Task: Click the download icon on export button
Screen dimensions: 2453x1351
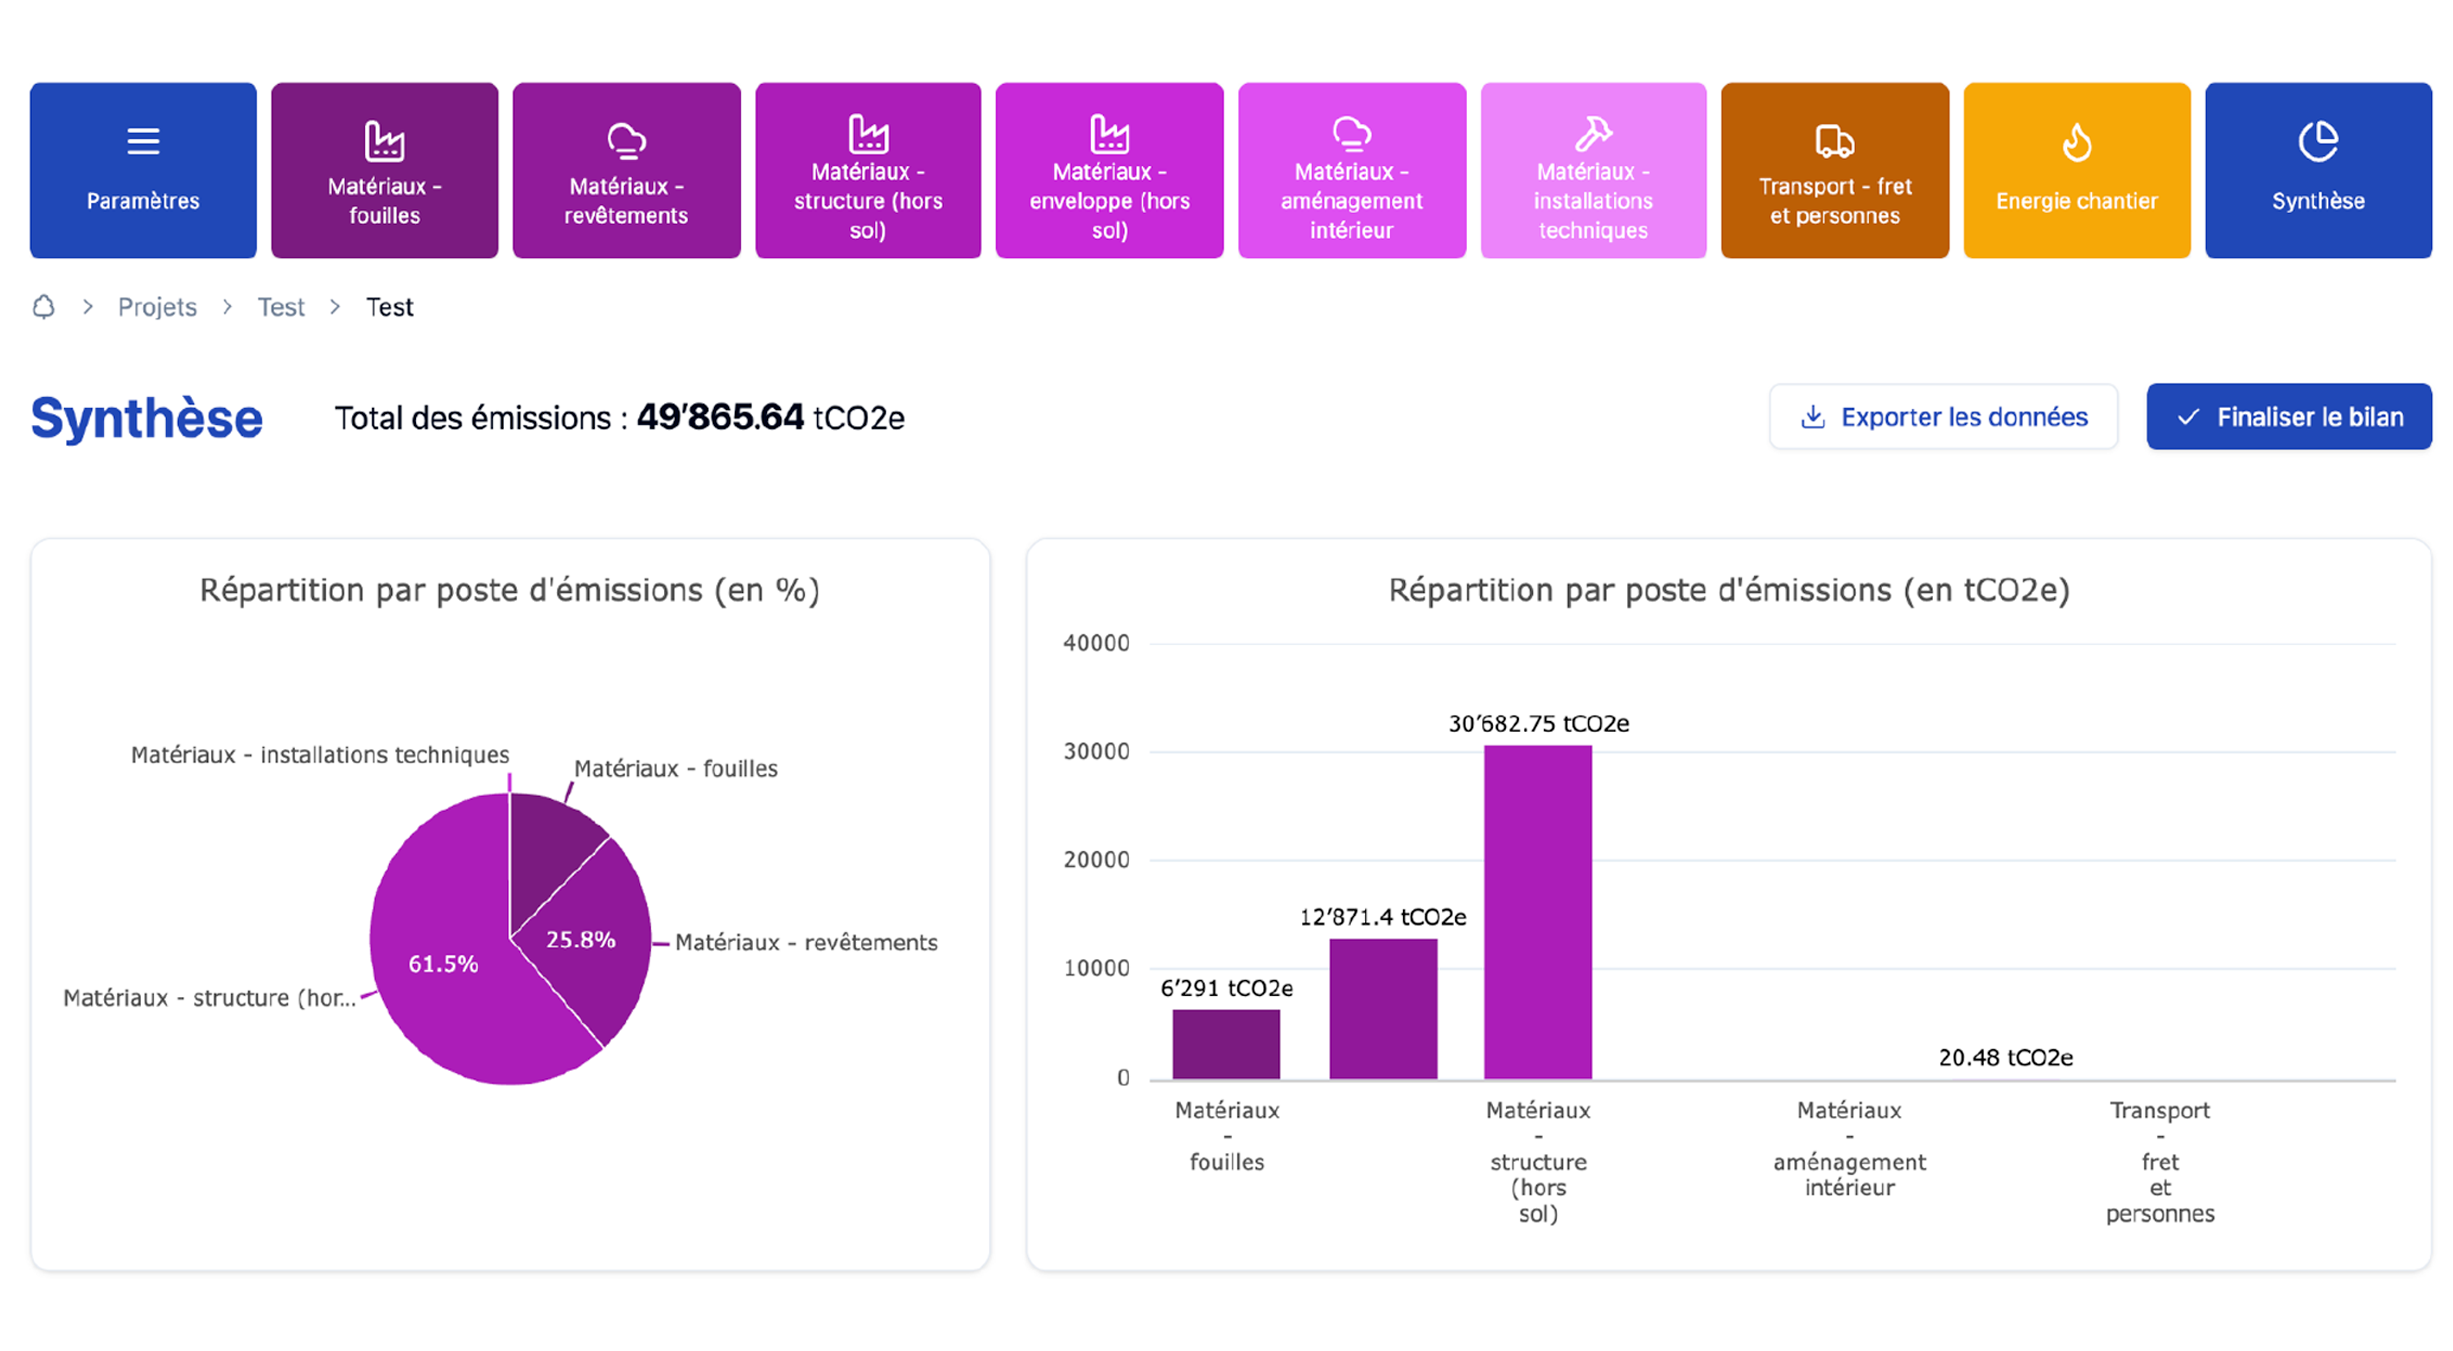Action: tap(1813, 417)
